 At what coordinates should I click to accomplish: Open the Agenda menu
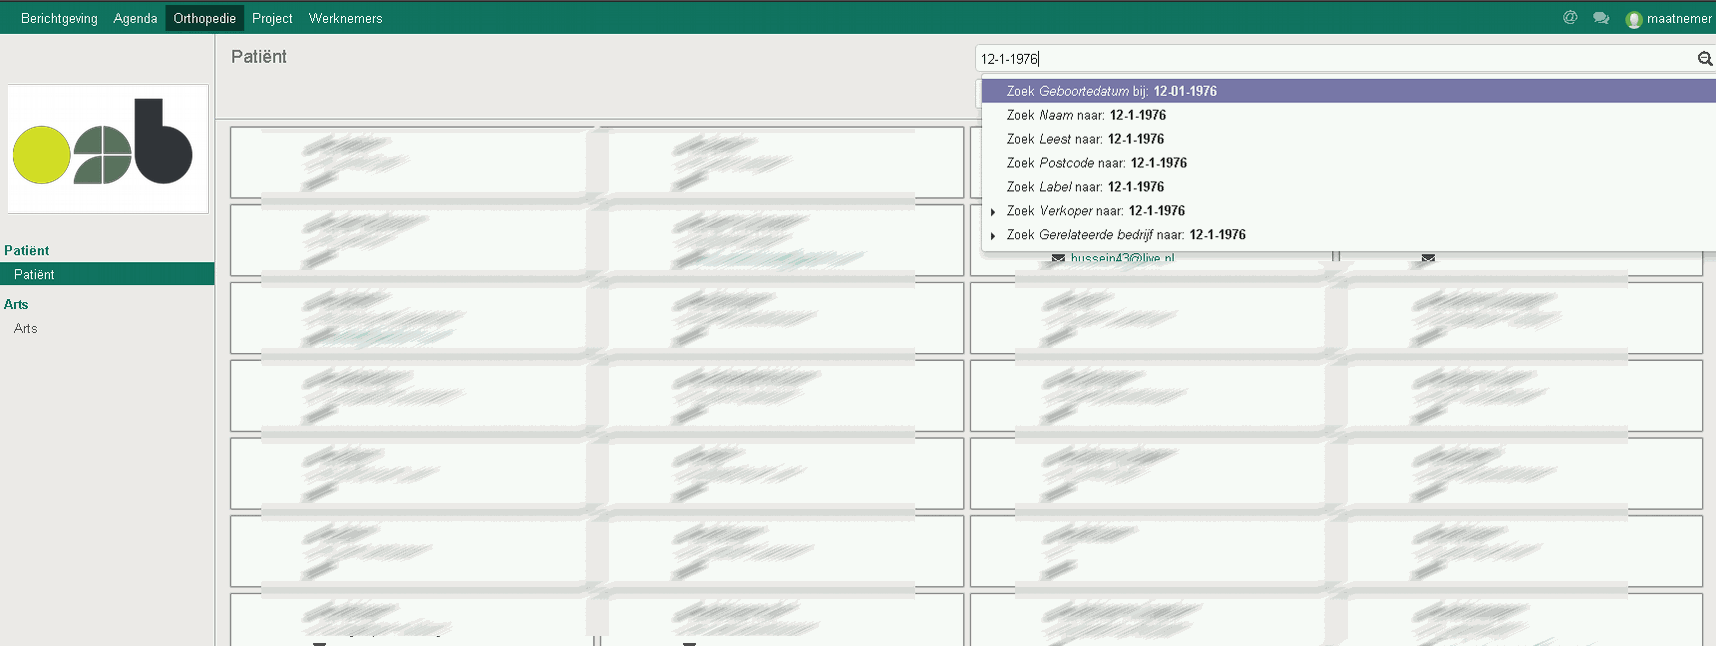point(135,18)
